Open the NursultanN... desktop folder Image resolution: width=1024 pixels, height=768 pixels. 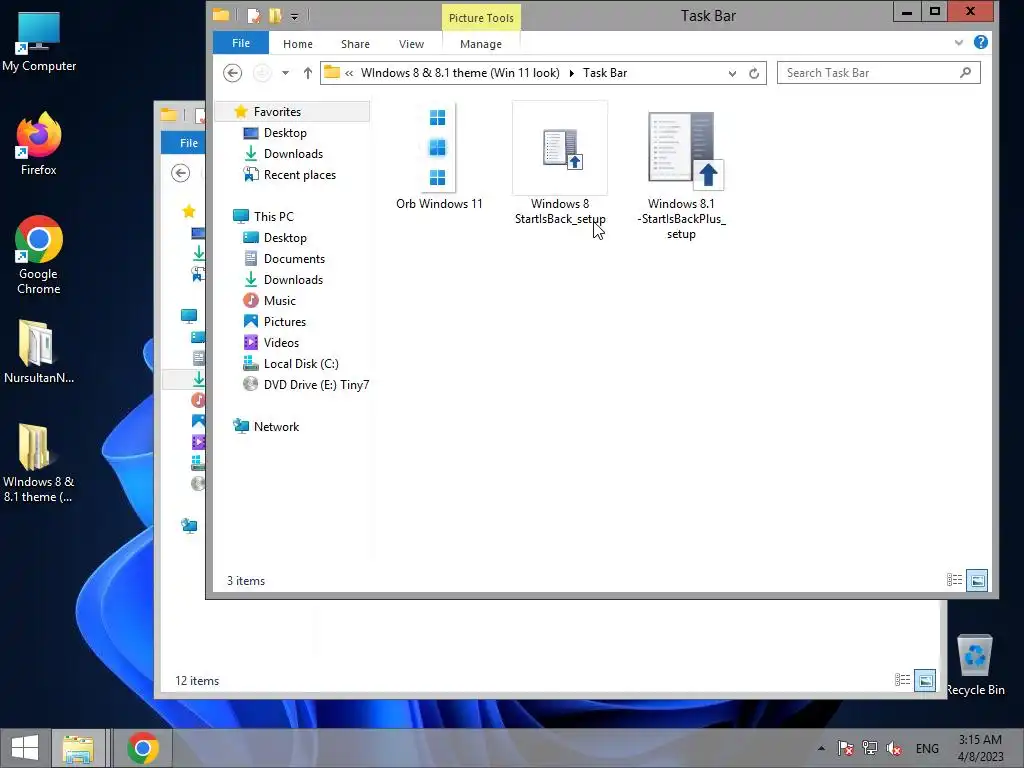(x=39, y=351)
